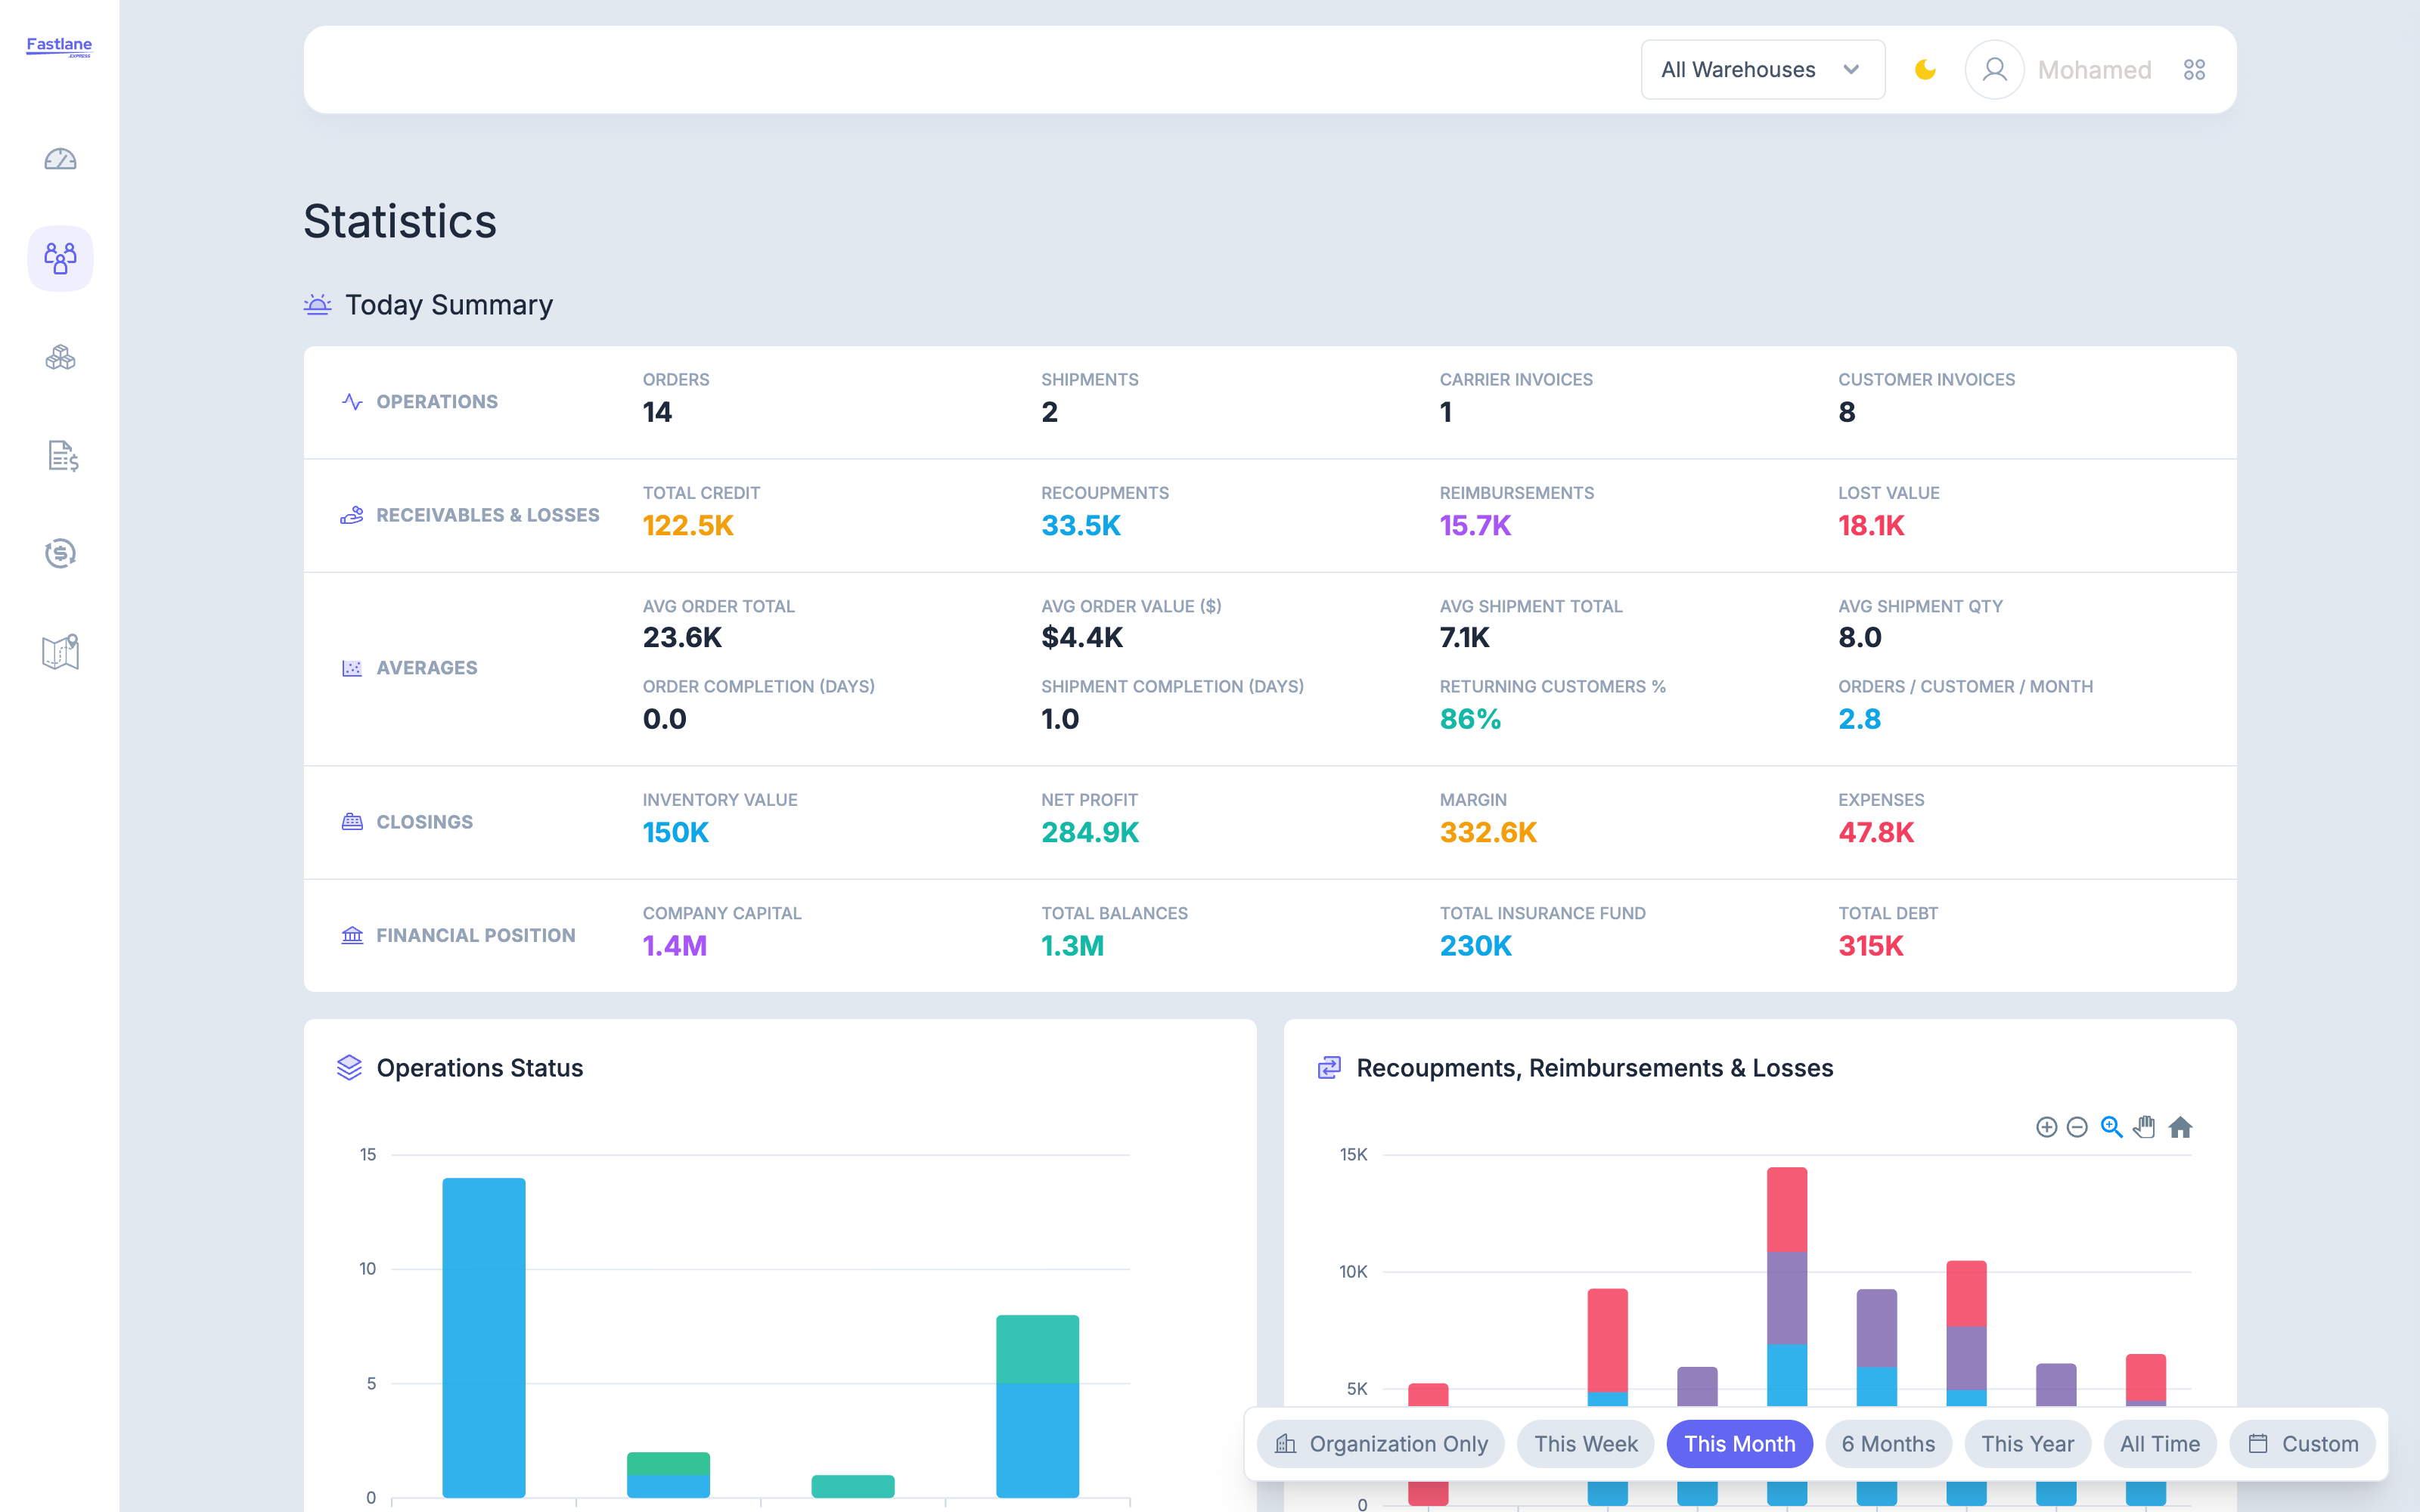Select the customers group sidebar icon

pyautogui.click(x=60, y=258)
